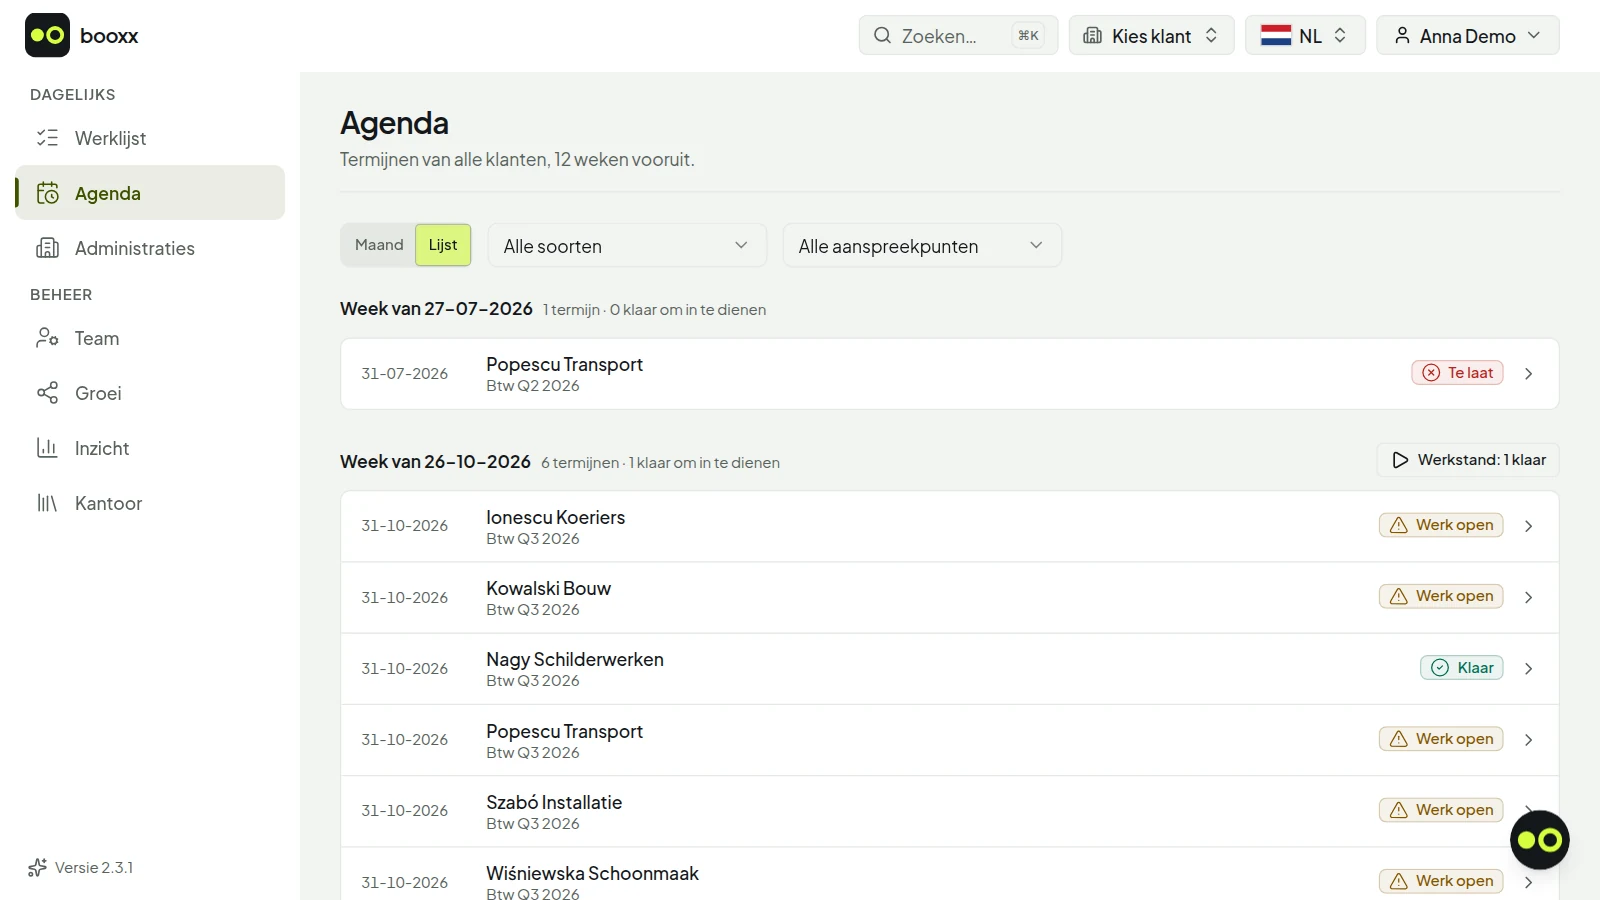This screenshot has height=900, width=1600.
Task: Click the Versie 2.3.1 label
Action: click(x=94, y=868)
